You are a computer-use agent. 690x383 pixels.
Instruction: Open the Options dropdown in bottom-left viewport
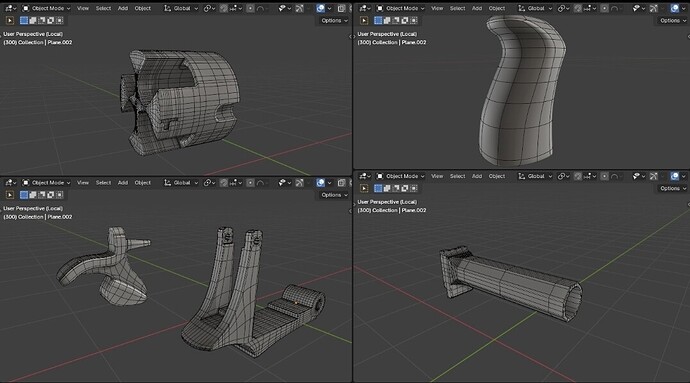tap(334, 195)
